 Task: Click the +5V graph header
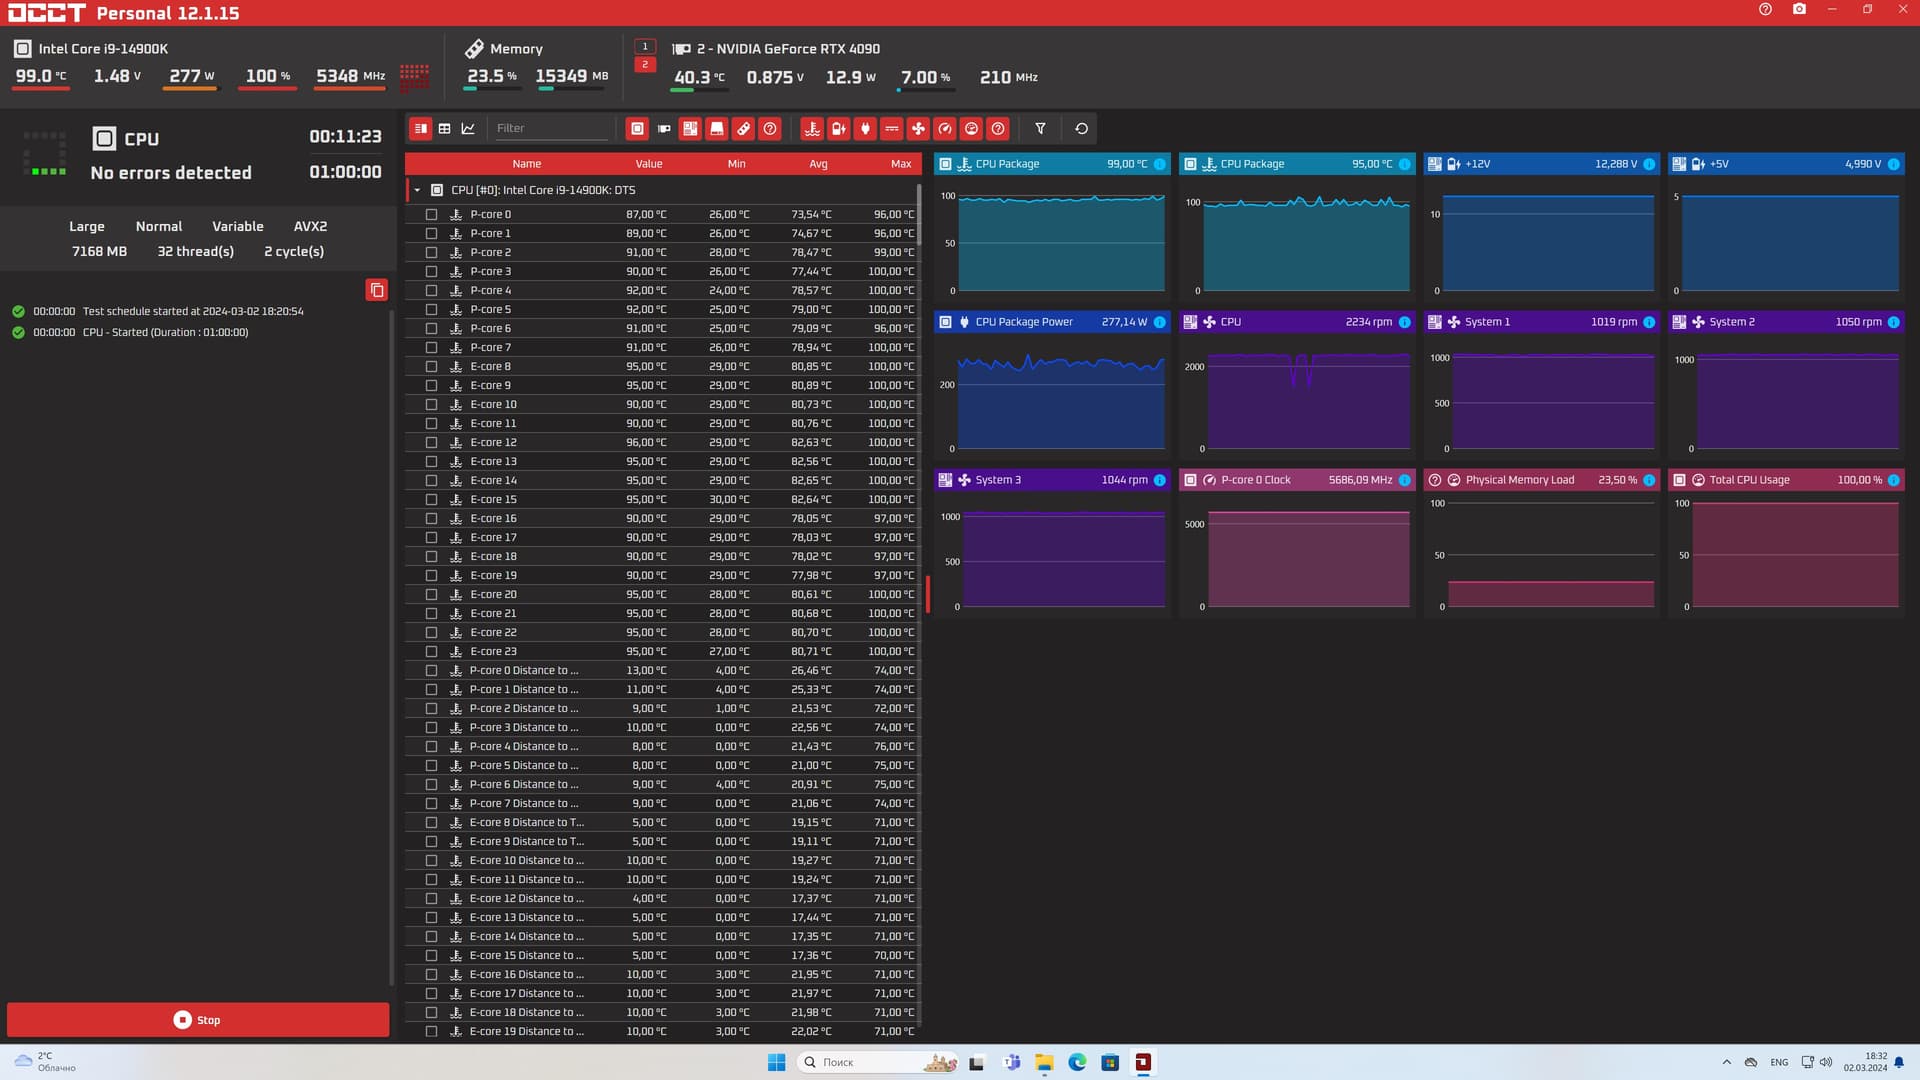coord(1786,164)
